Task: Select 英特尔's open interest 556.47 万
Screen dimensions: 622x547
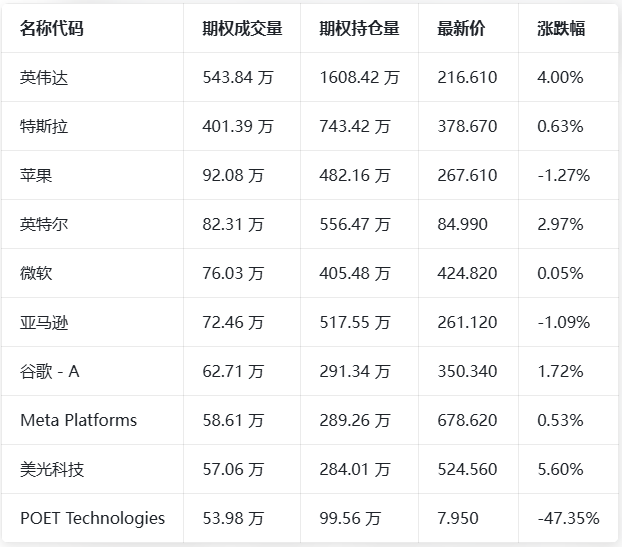Action: tap(355, 225)
